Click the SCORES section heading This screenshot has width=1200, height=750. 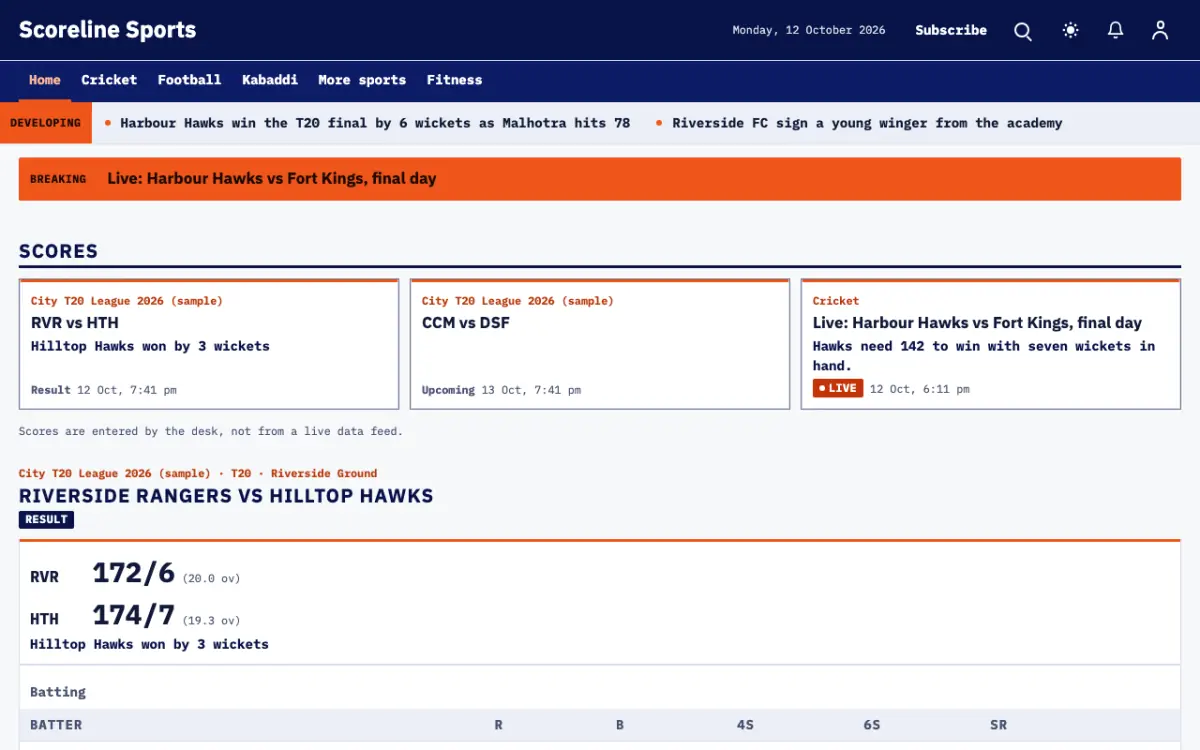click(x=59, y=251)
